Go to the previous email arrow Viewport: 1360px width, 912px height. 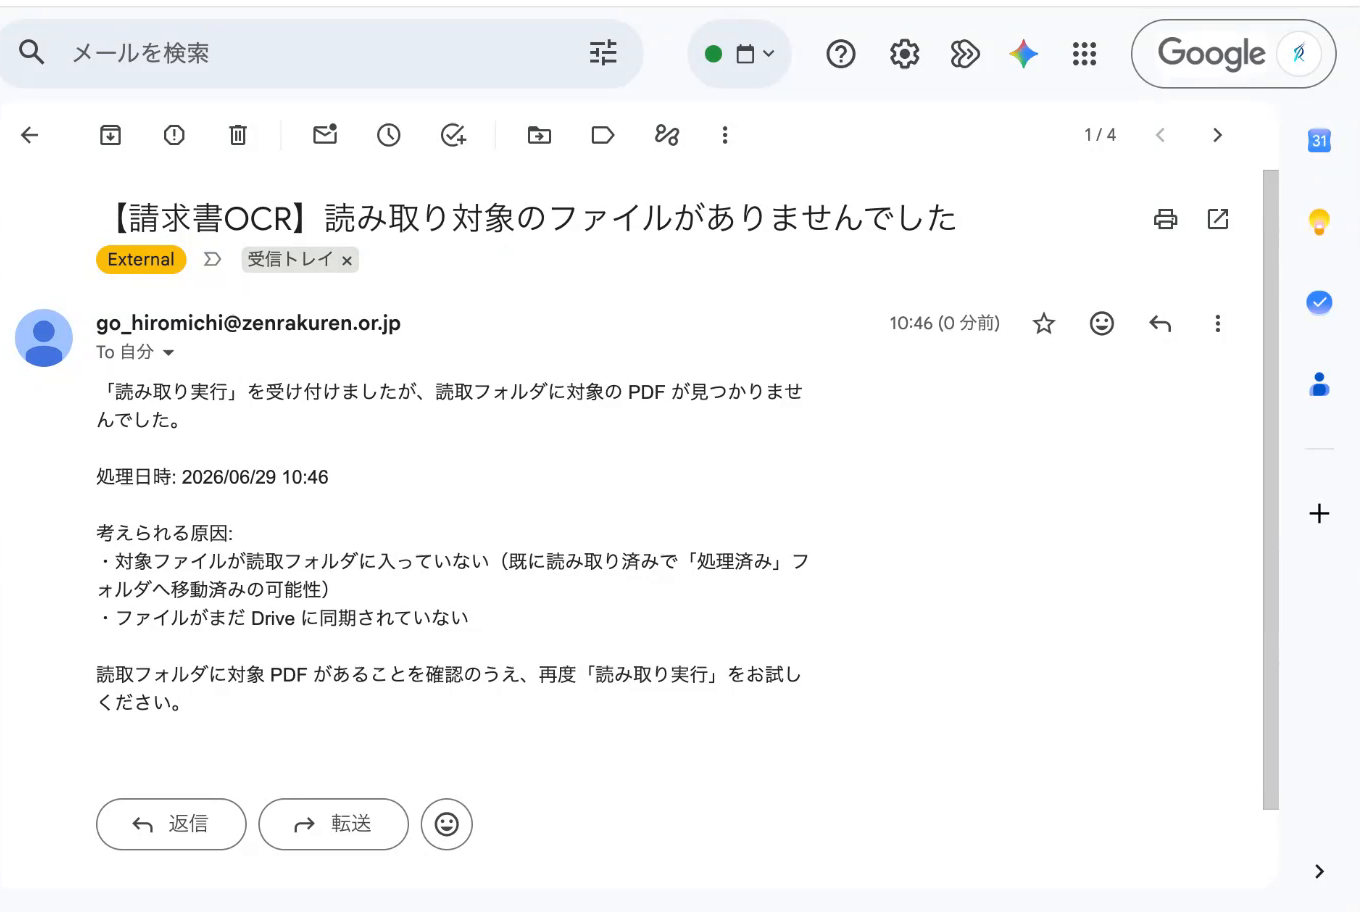tap(1160, 135)
